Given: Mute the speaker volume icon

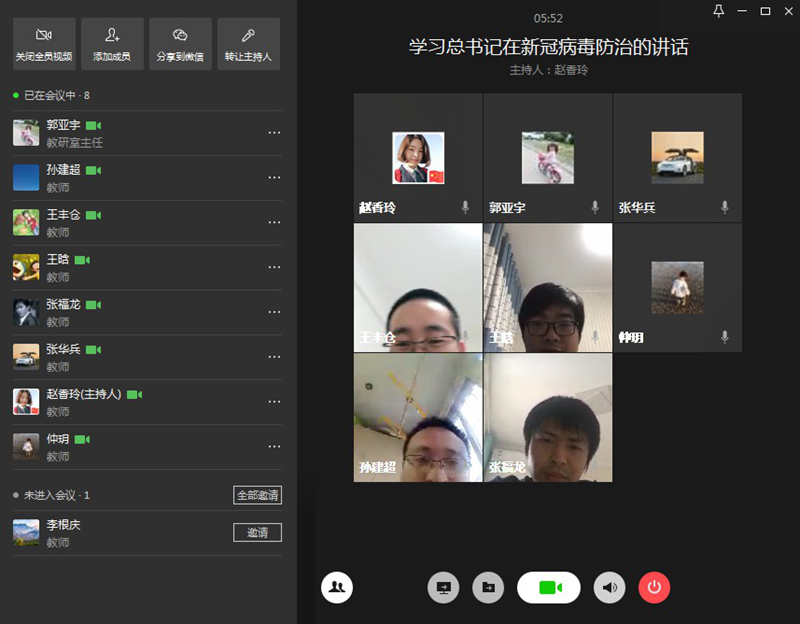Looking at the screenshot, I should click(x=609, y=588).
